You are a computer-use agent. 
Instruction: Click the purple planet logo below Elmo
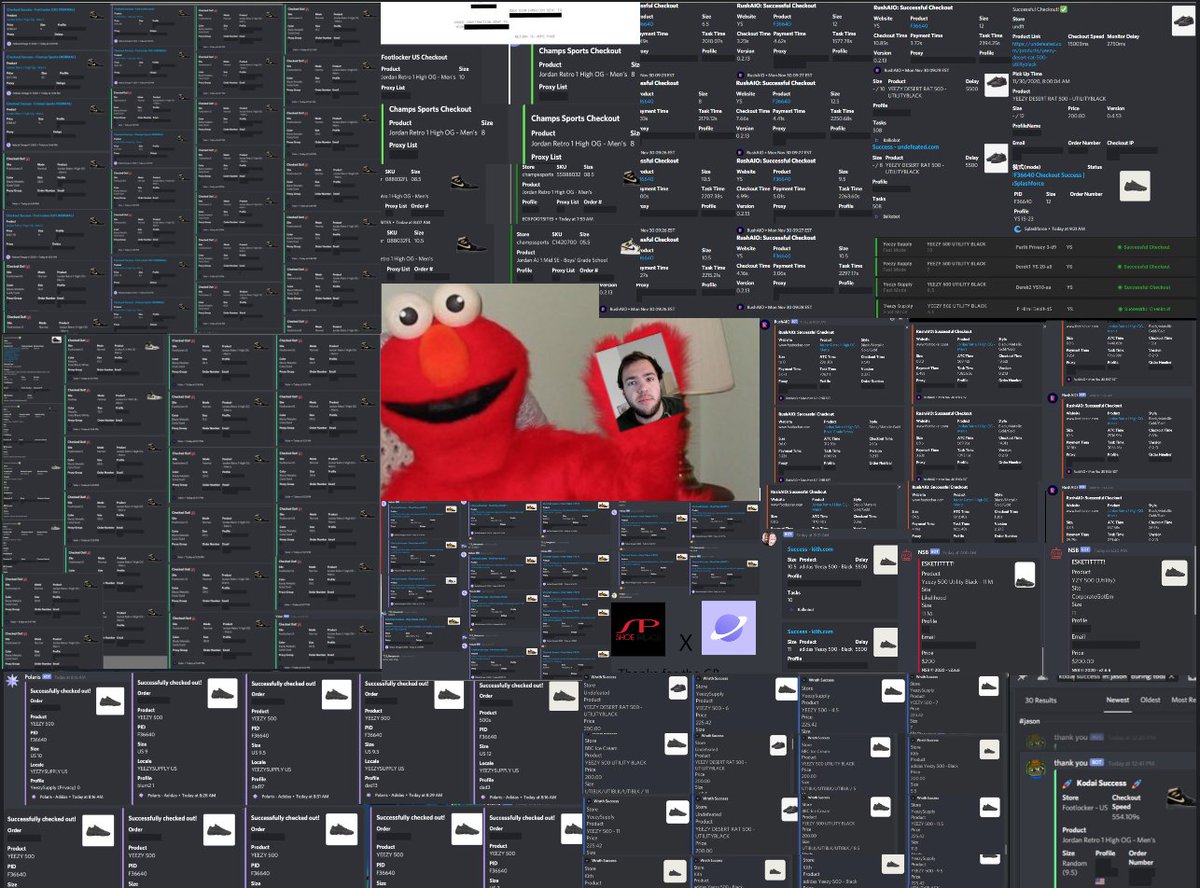coord(728,629)
